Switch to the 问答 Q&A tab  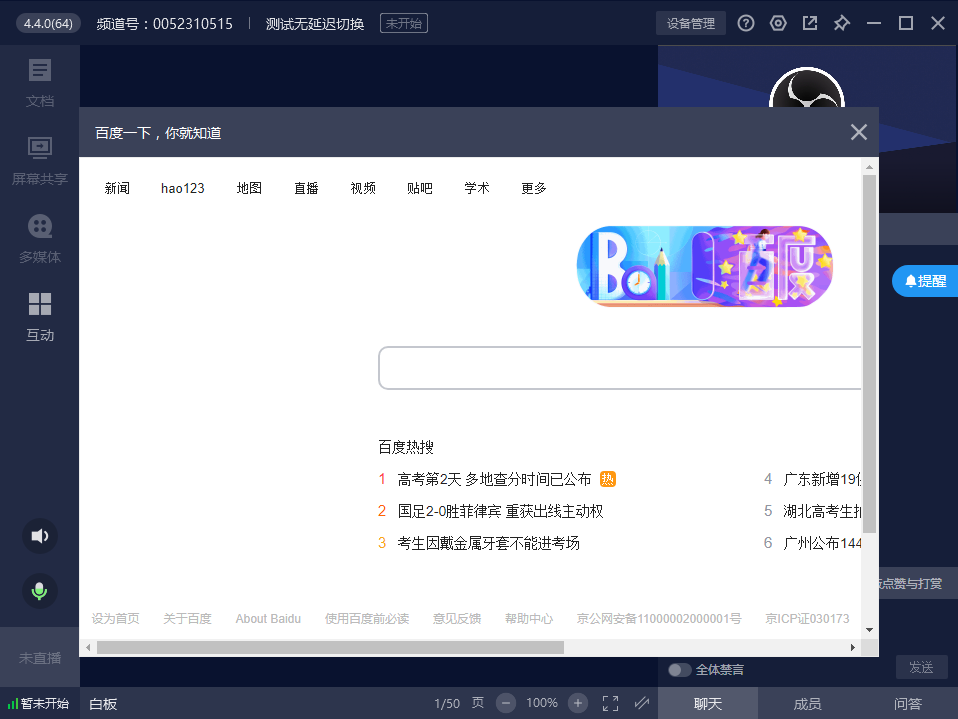(907, 703)
